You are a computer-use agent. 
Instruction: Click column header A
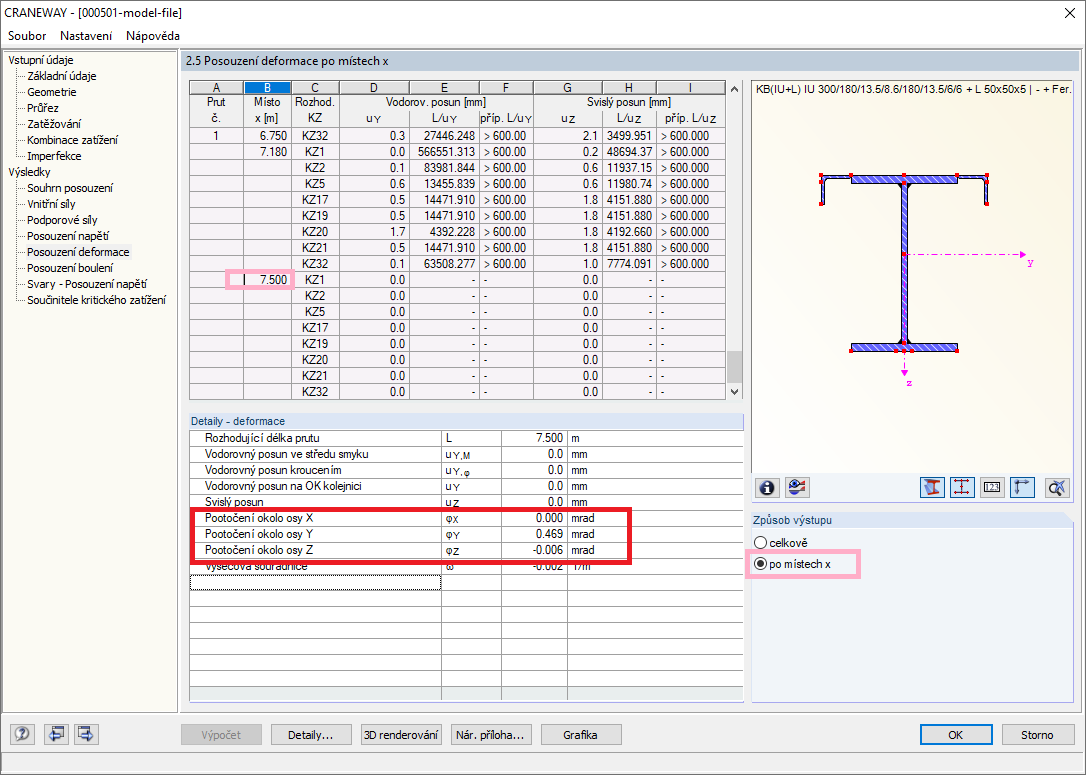tap(217, 87)
